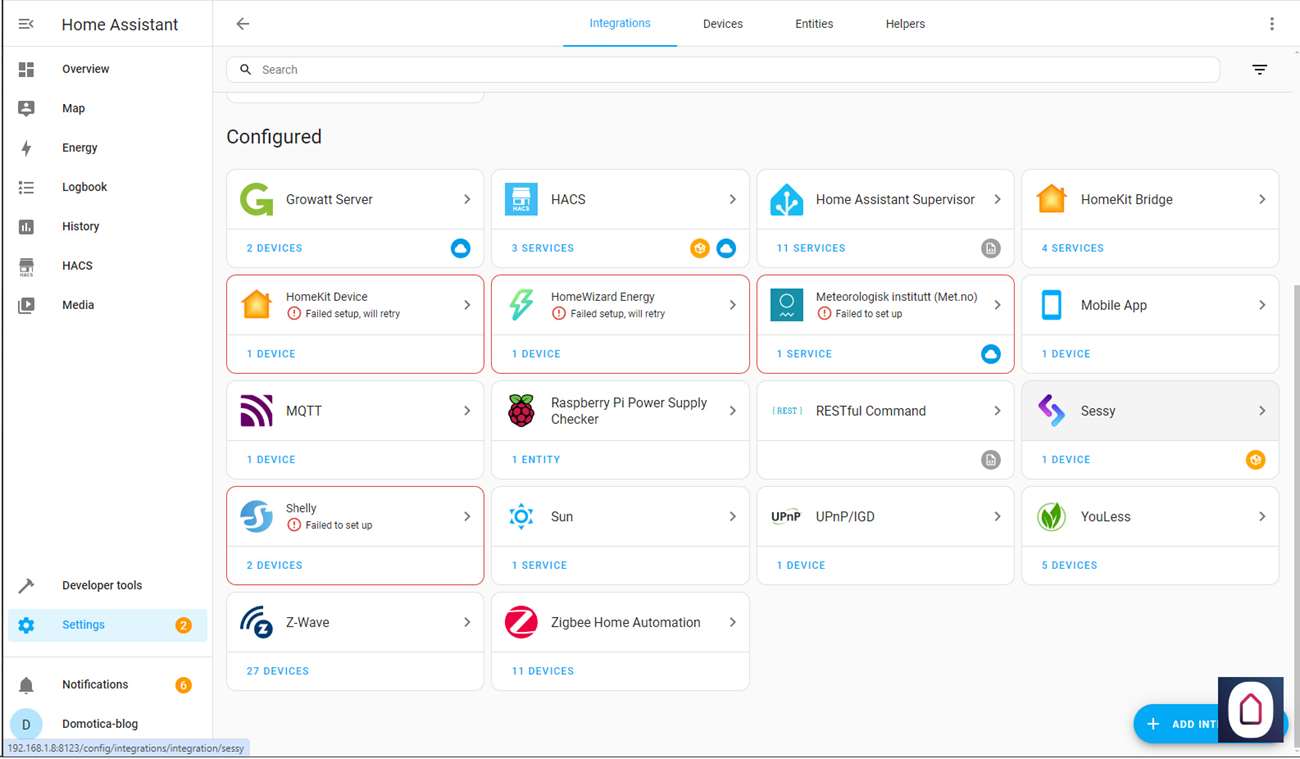
Task: Open the filter icon next to search
Action: pos(1259,70)
